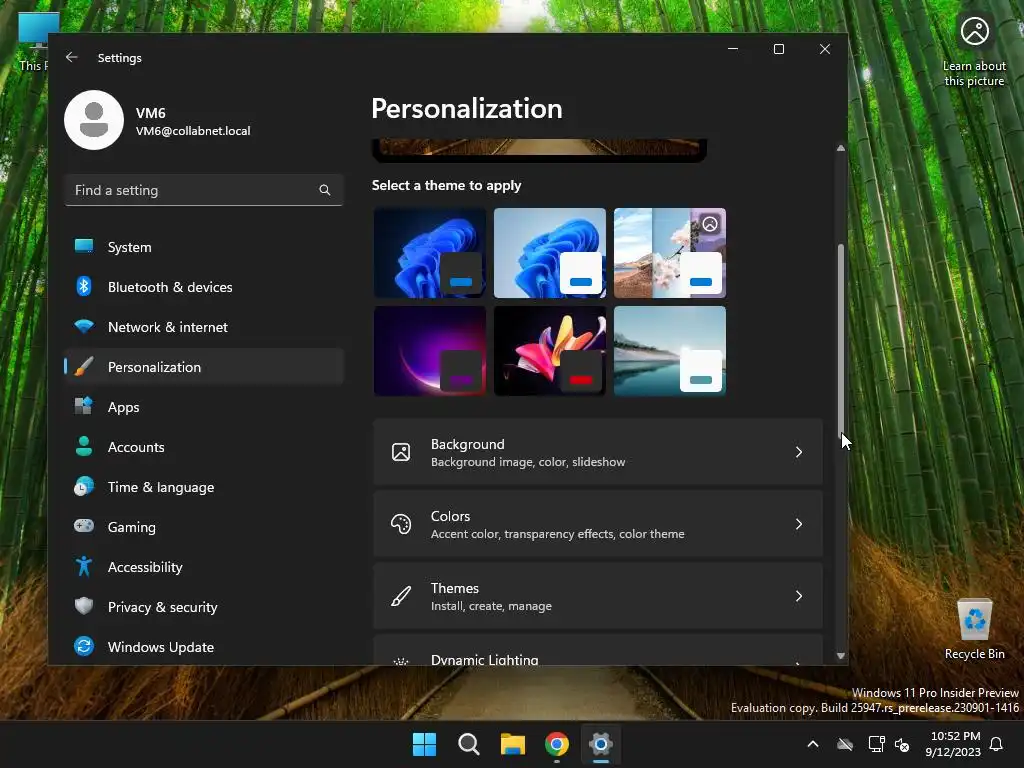Go back with the Settings back arrow

(x=72, y=57)
